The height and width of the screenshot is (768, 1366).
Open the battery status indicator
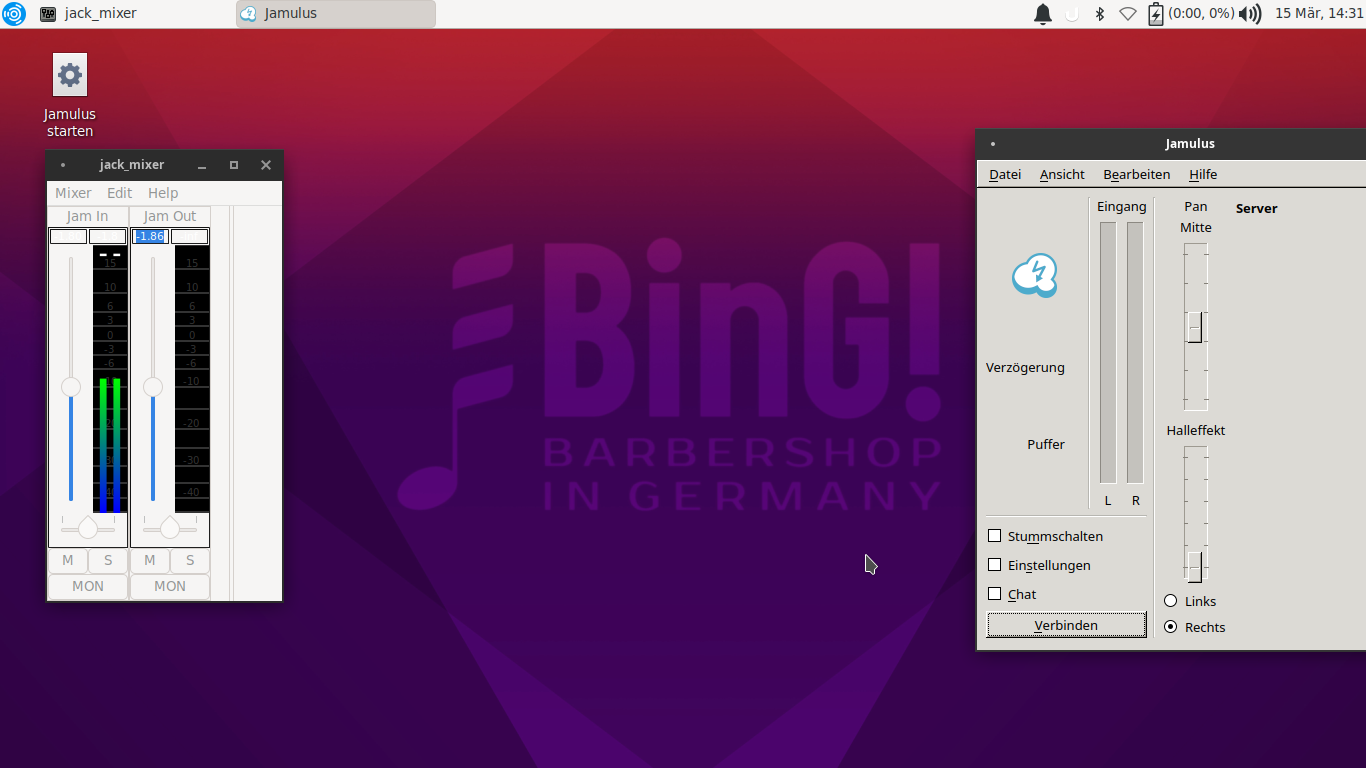click(1156, 14)
